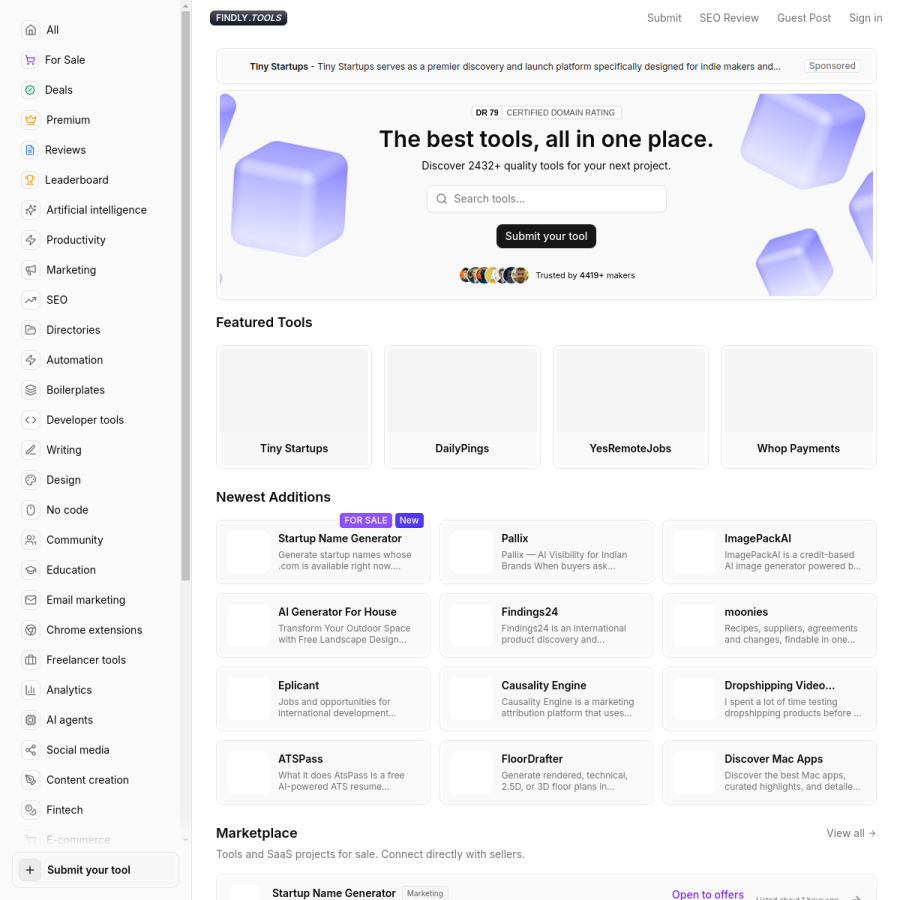Open the Tiny Startups featured card
This screenshot has height=900, width=900.
pos(294,406)
